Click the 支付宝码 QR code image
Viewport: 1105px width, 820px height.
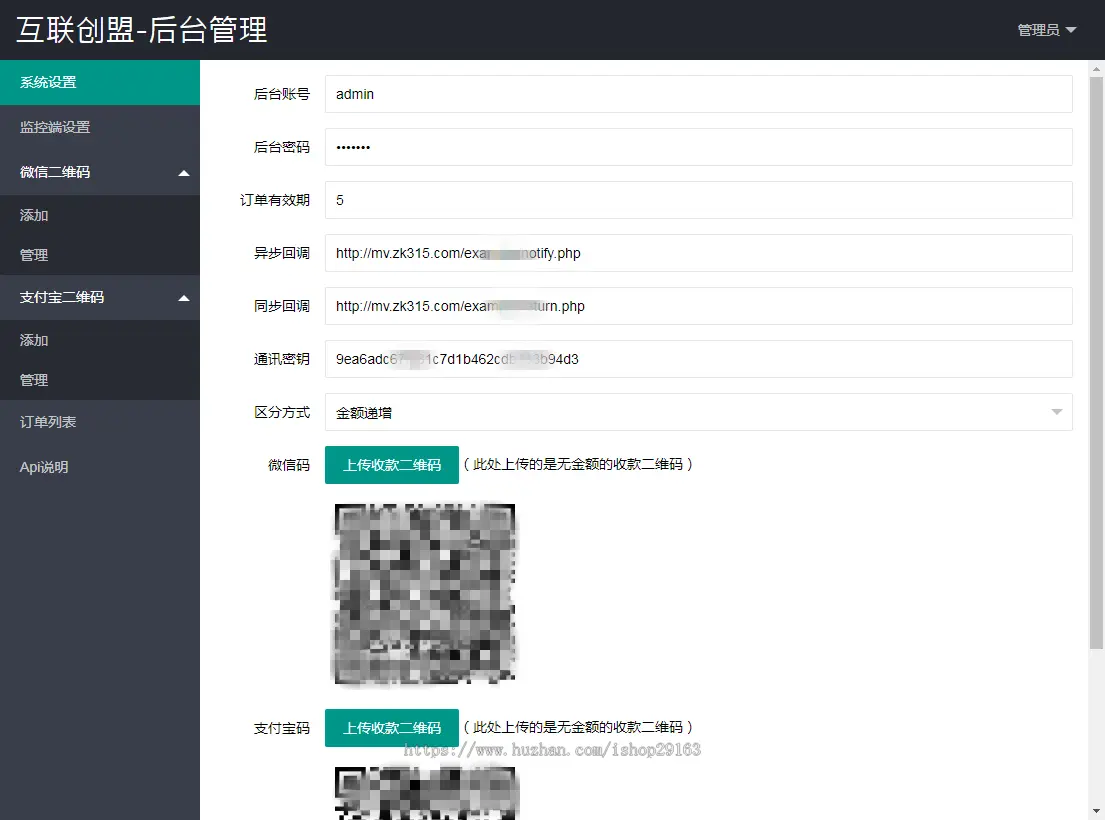[x=425, y=793]
